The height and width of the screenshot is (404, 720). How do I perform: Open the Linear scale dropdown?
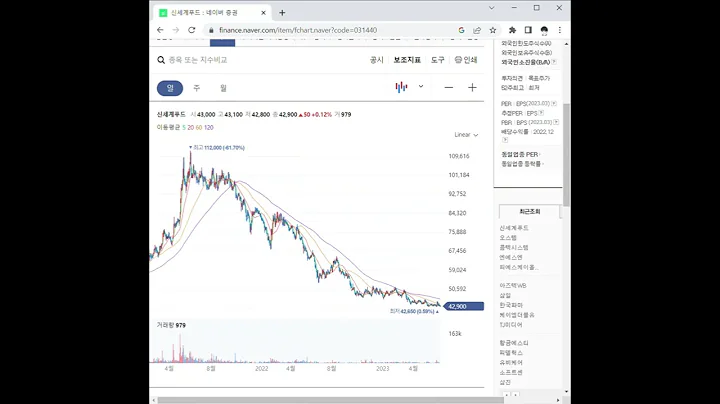[x=466, y=135]
